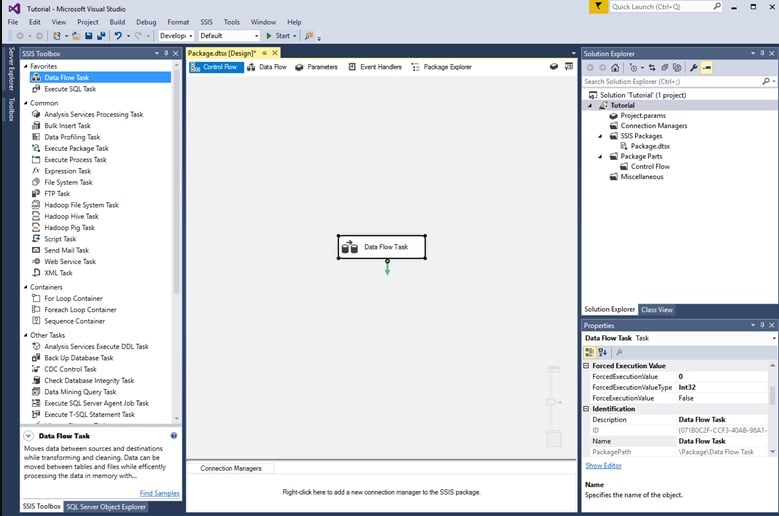Screen dimensions: 779x516
Task: Open the Parameters tab
Action: point(316,67)
